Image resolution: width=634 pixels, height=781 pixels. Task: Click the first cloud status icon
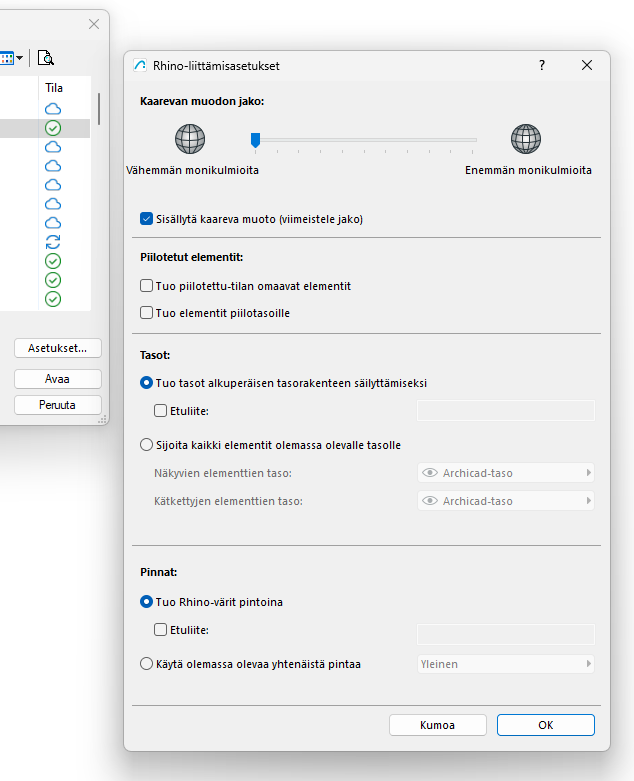(x=53, y=109)
